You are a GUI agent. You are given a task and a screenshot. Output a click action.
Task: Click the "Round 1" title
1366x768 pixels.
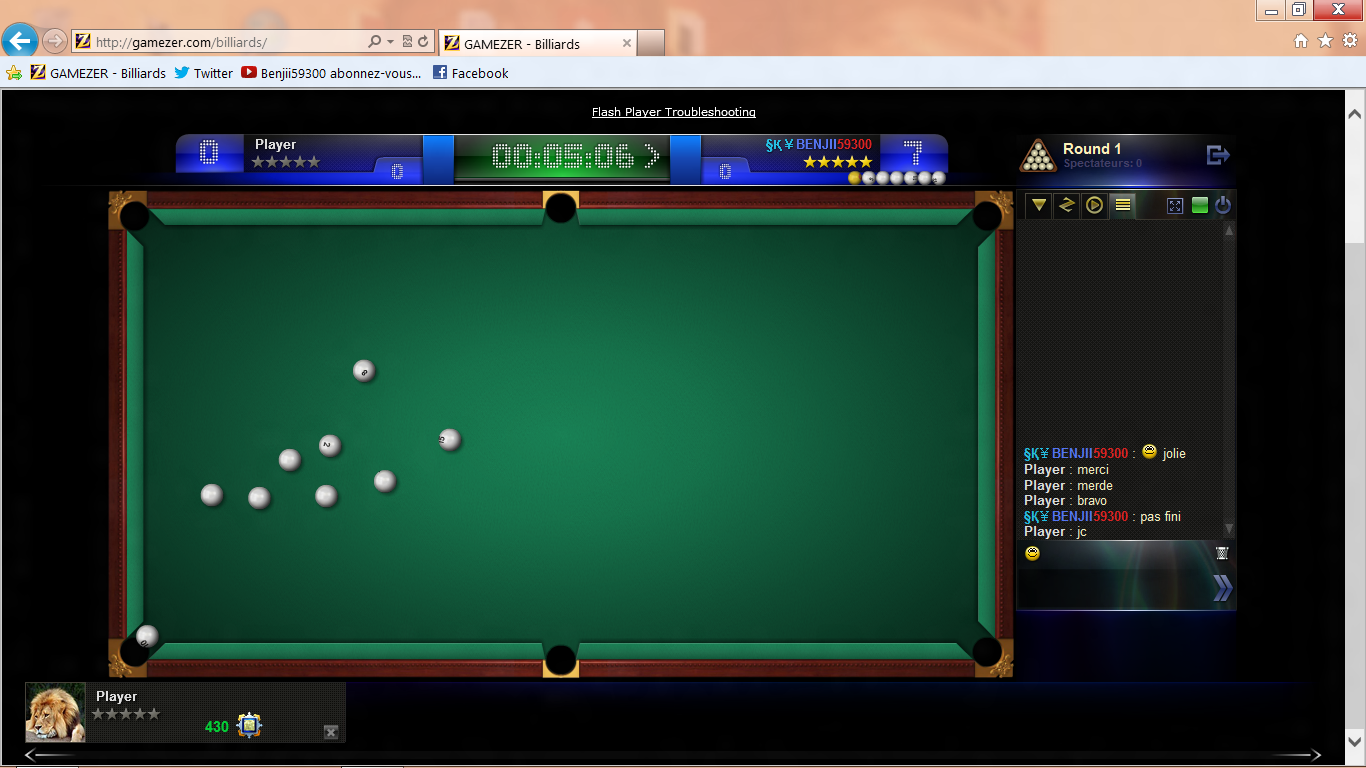coord(1092,148)
